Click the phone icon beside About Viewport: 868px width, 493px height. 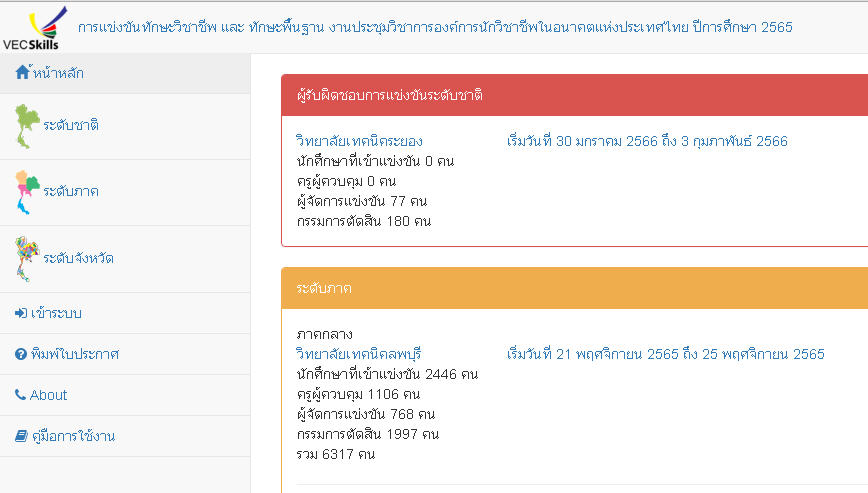(21, 395)
